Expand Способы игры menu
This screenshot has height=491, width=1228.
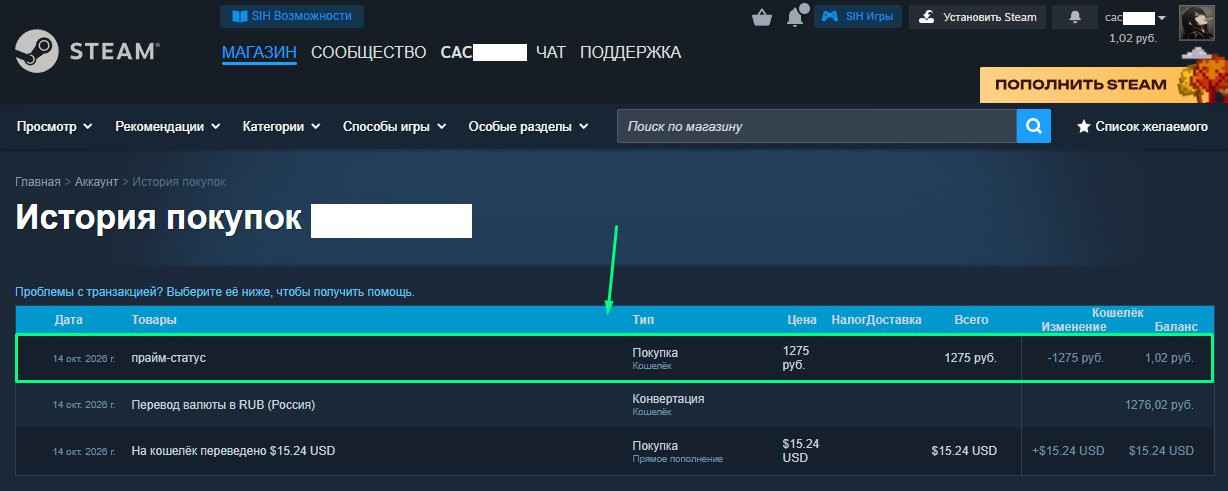click(x=395, y=127)
